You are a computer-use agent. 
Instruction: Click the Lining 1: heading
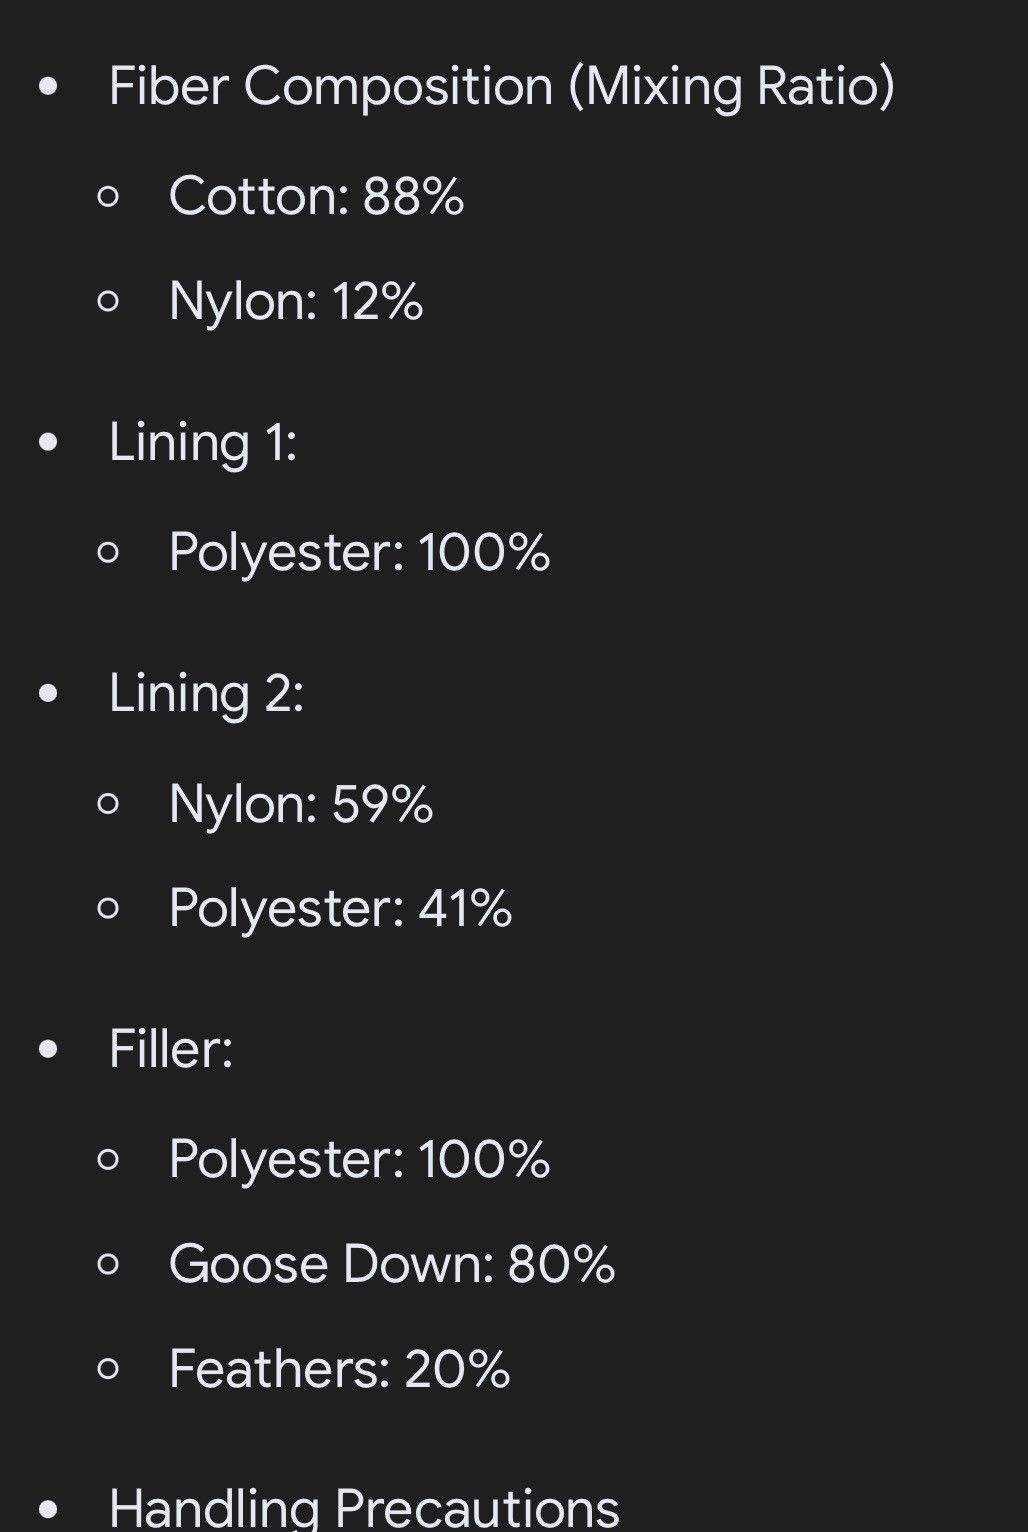(x=203, y=443)
